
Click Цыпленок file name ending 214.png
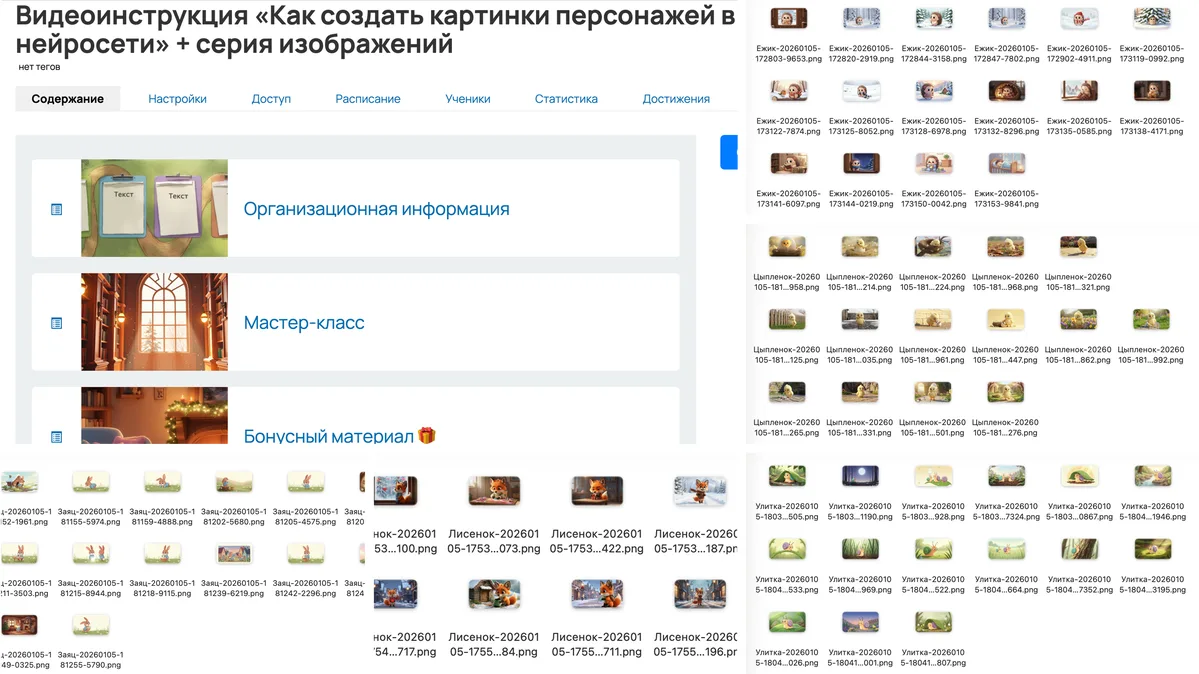click(x=859, y=282)
